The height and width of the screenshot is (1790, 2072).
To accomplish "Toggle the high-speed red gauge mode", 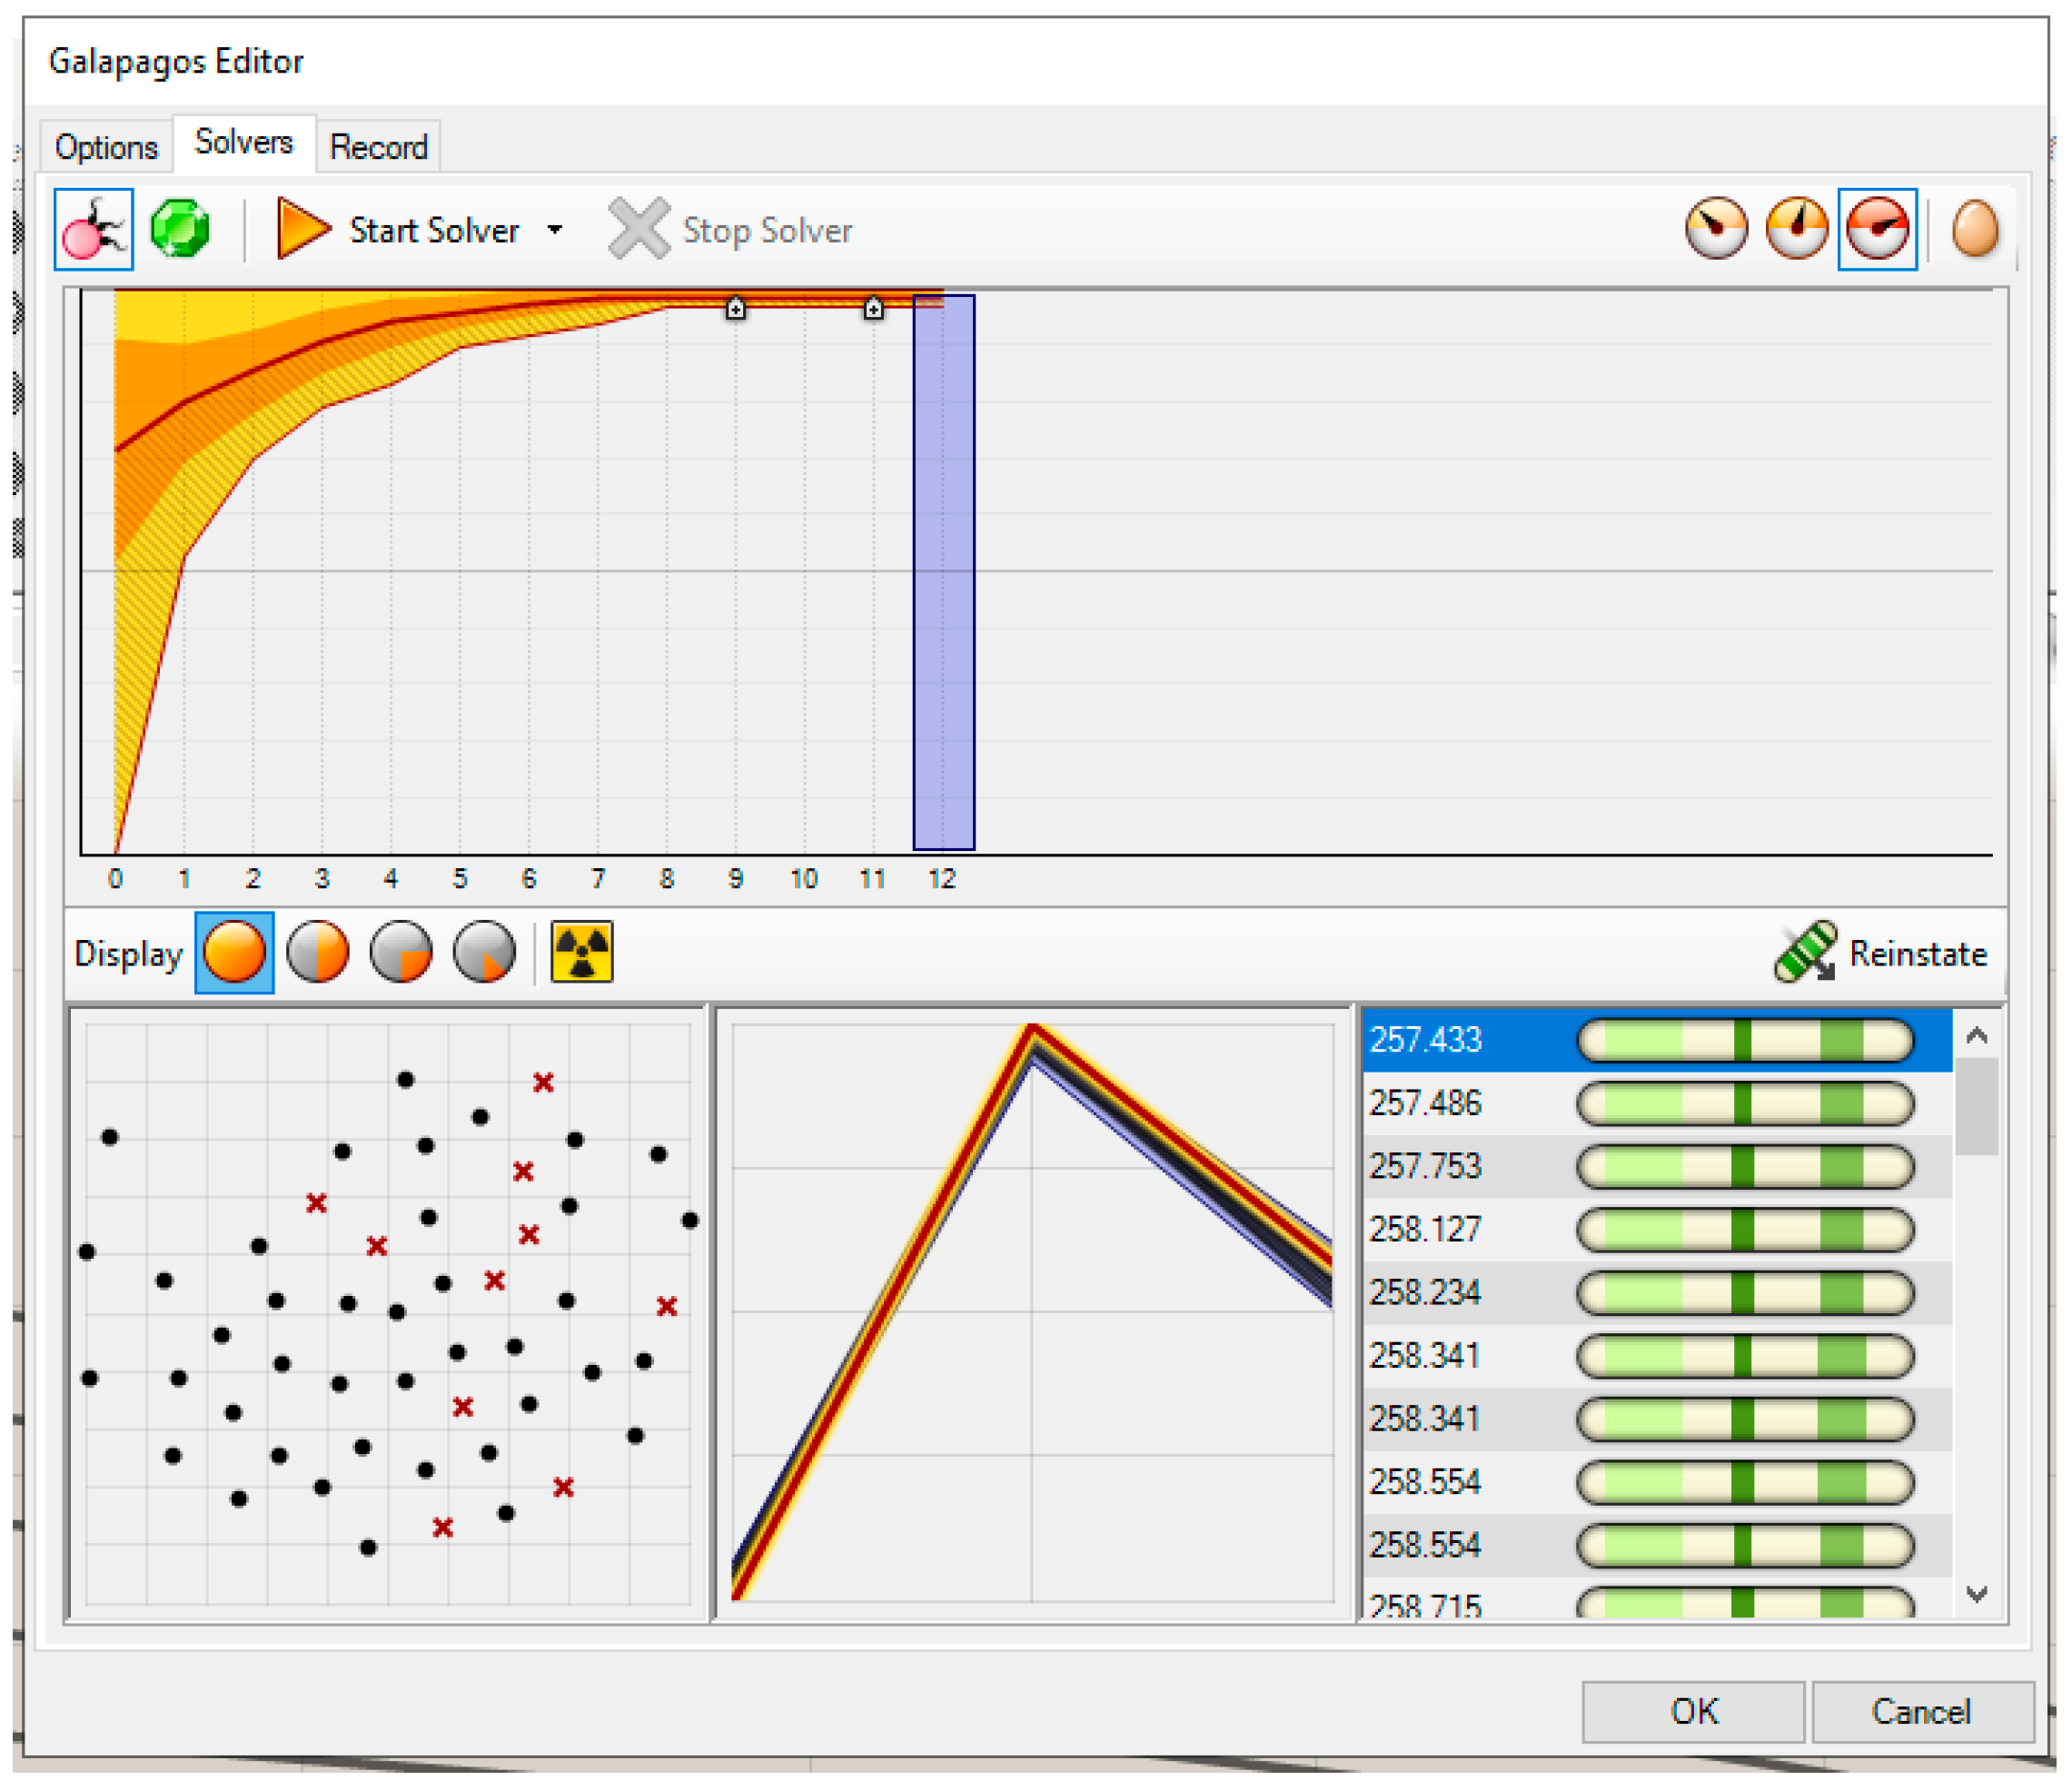I will 1877,229.
